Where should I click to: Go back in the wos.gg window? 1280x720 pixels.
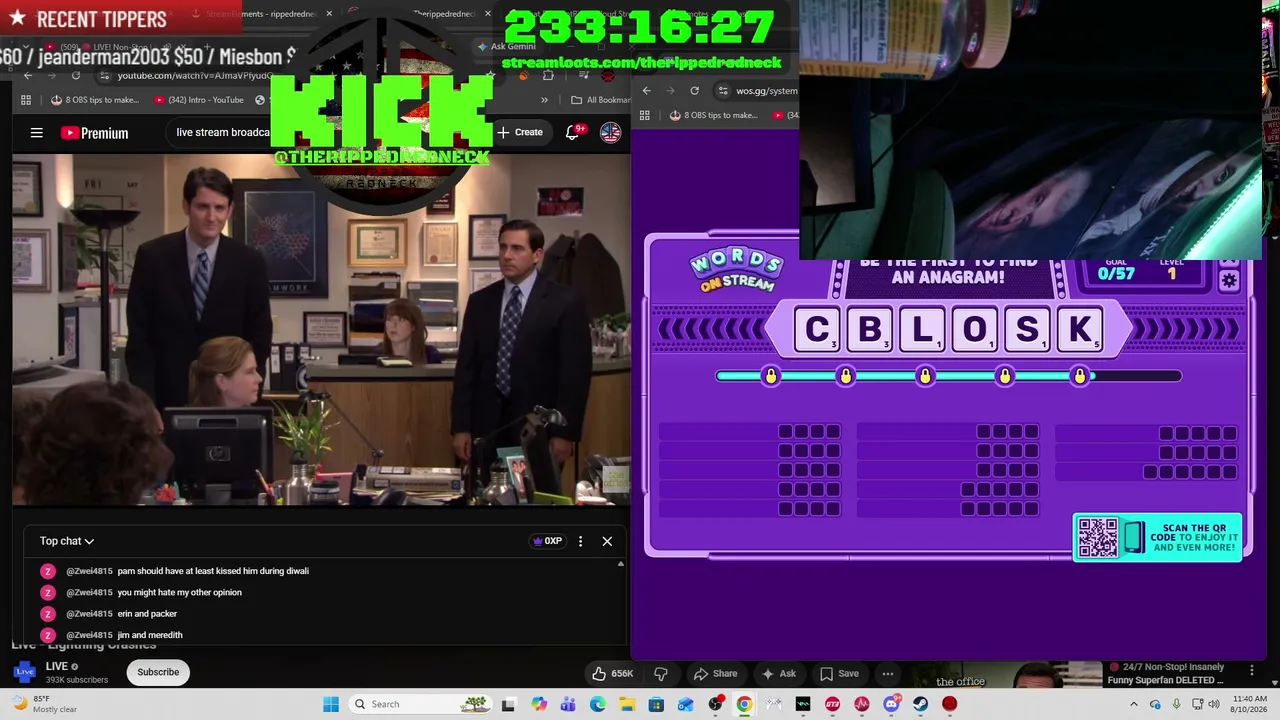pos(646,90)
